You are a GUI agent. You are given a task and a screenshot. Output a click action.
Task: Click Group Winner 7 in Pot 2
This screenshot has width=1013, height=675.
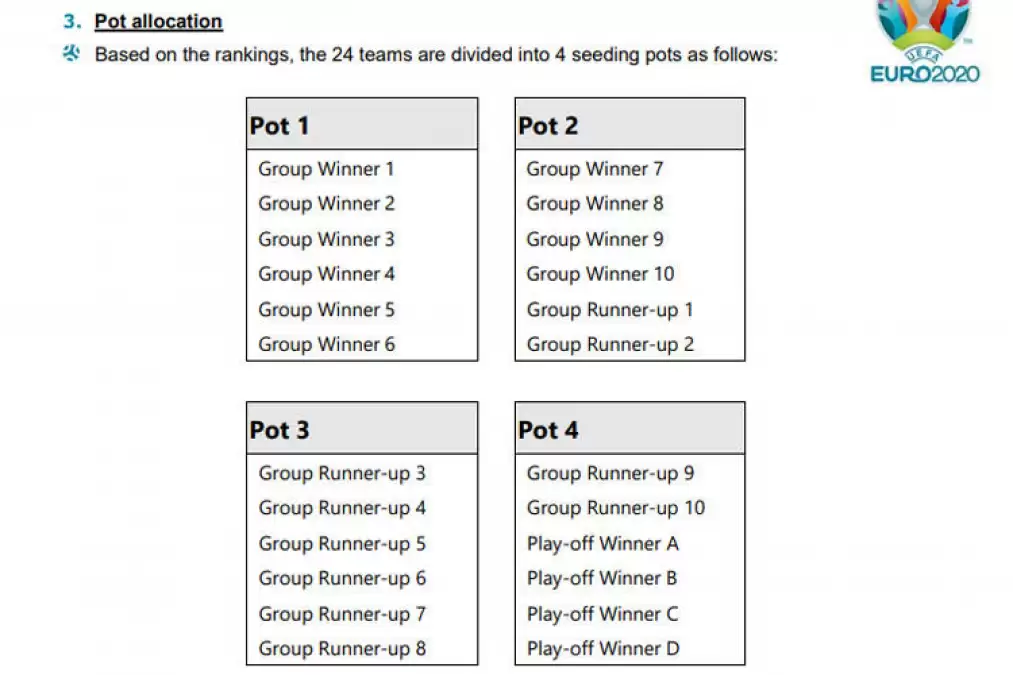pyautogui.click(x=594, y=169)
